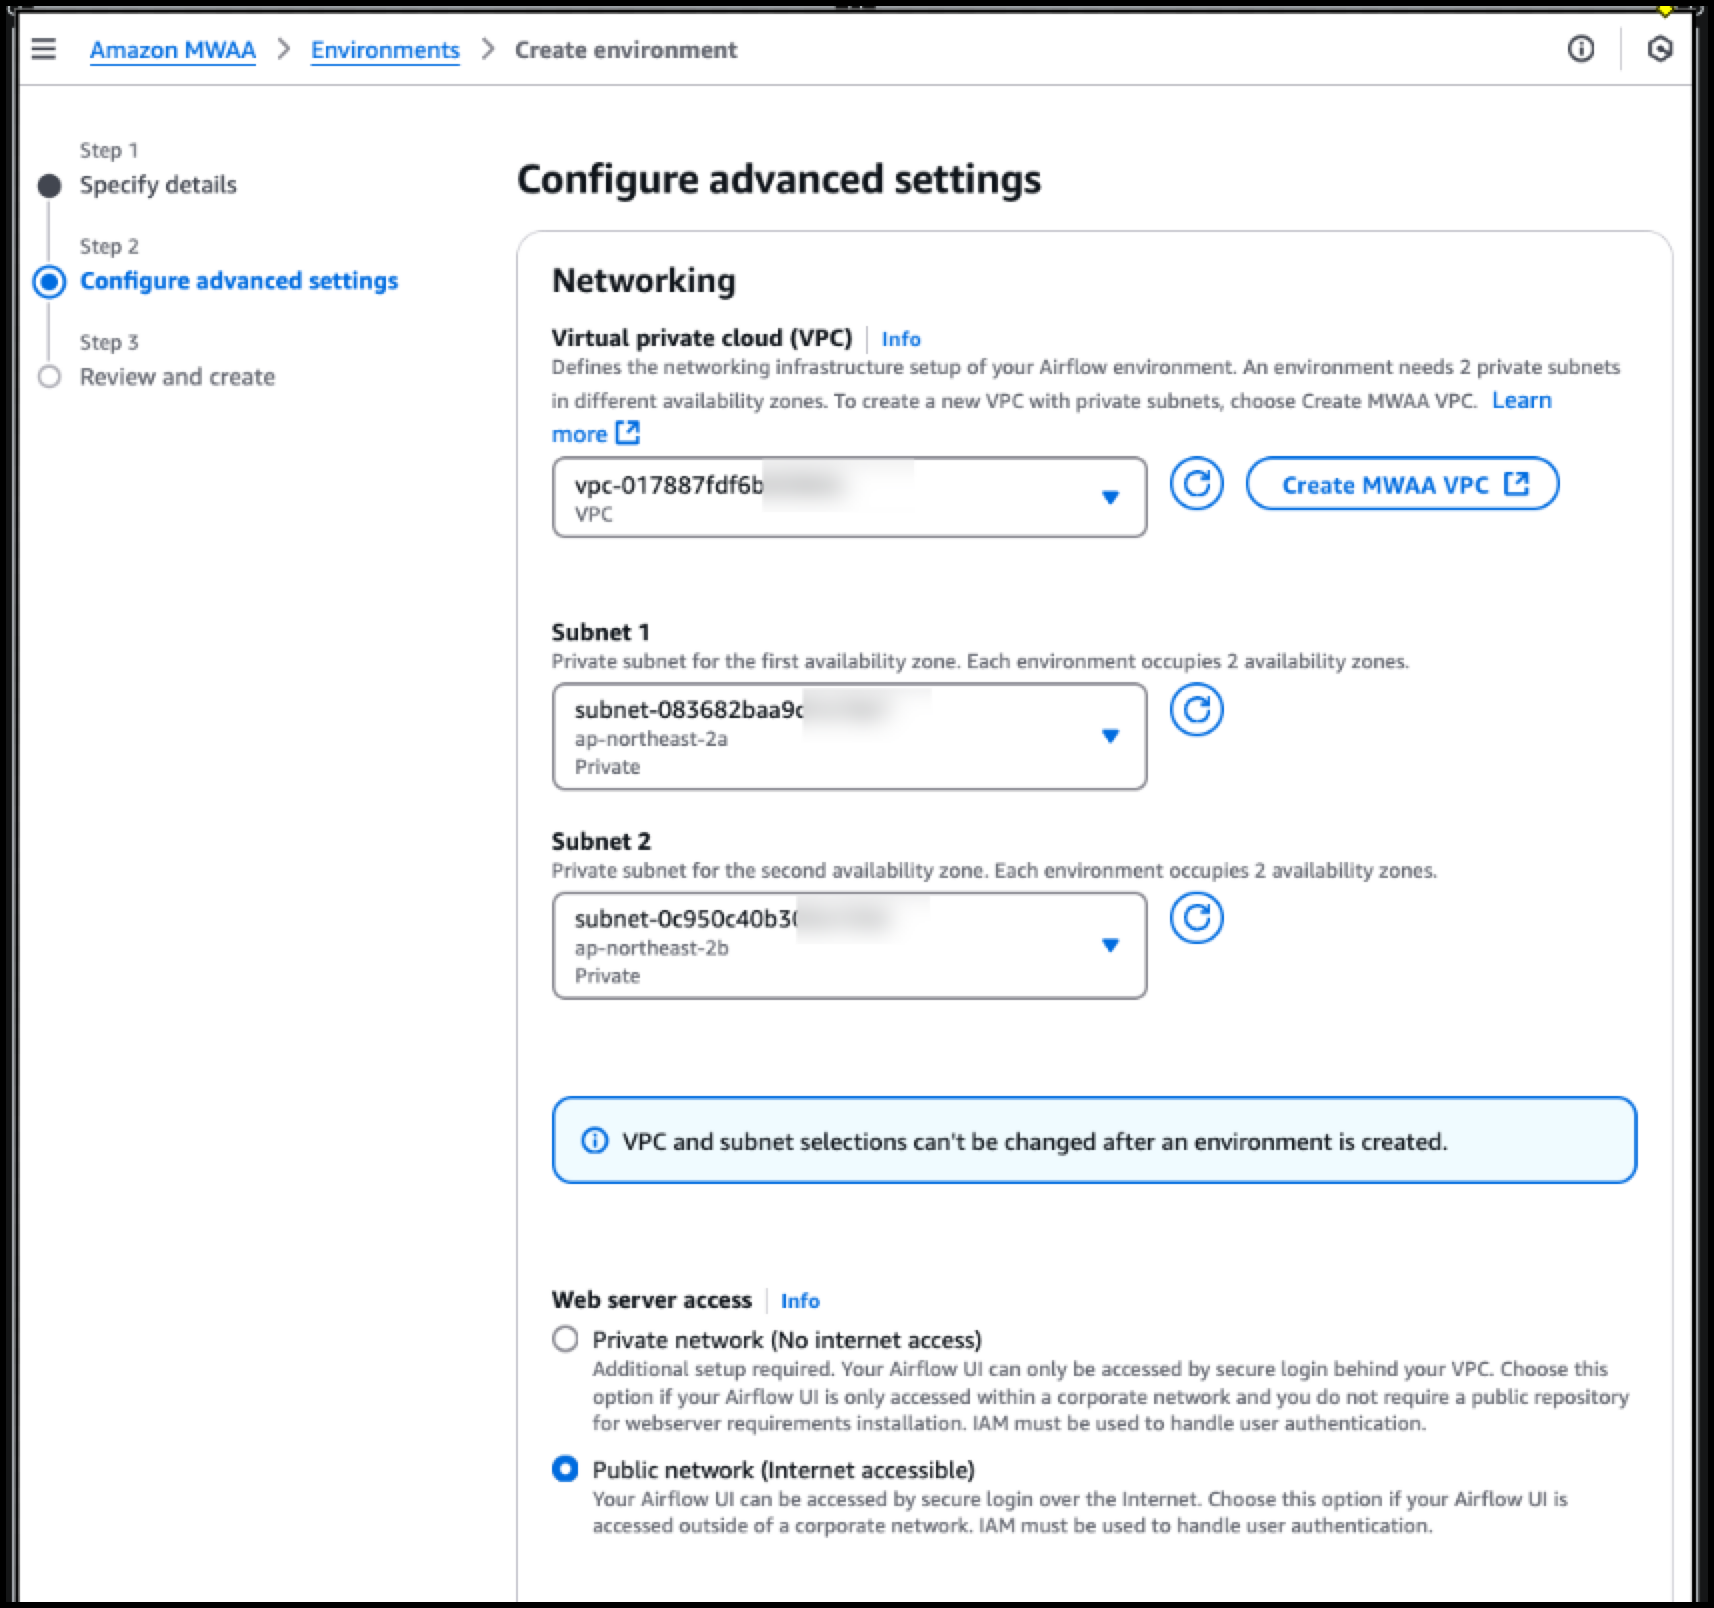Go to Step 1 Specify details
The width and height of the screenshot is (1714, 1608).
(158, 185)
